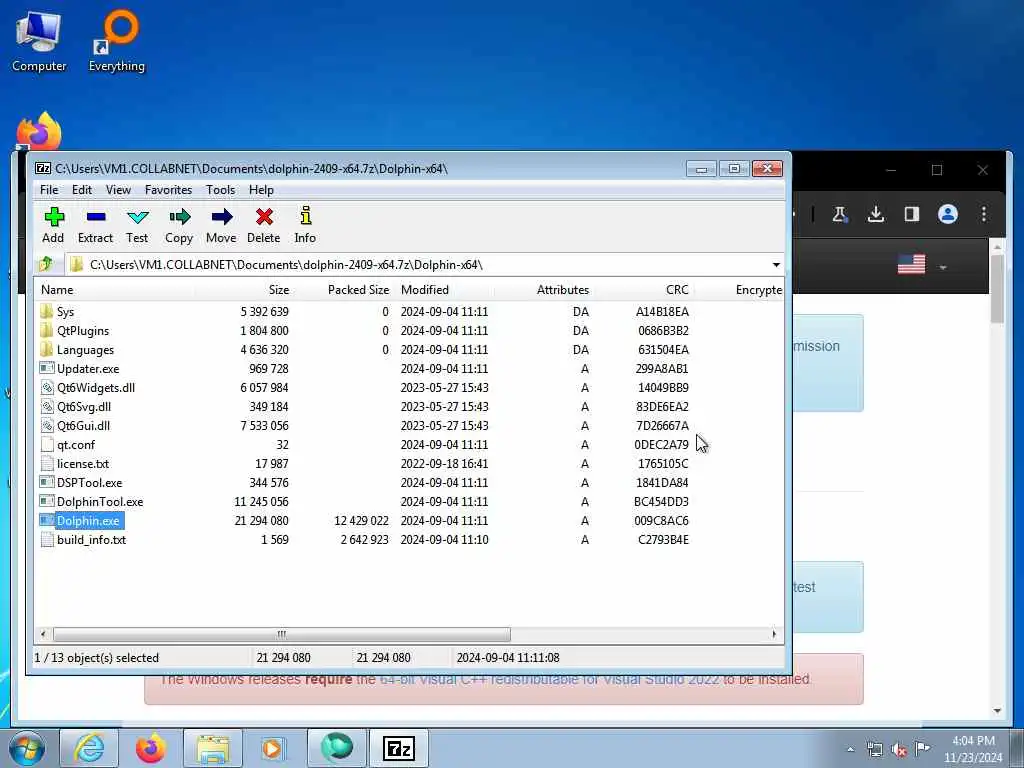Click the network tray icon
The image size is (1024, 768).
point(874,750)
